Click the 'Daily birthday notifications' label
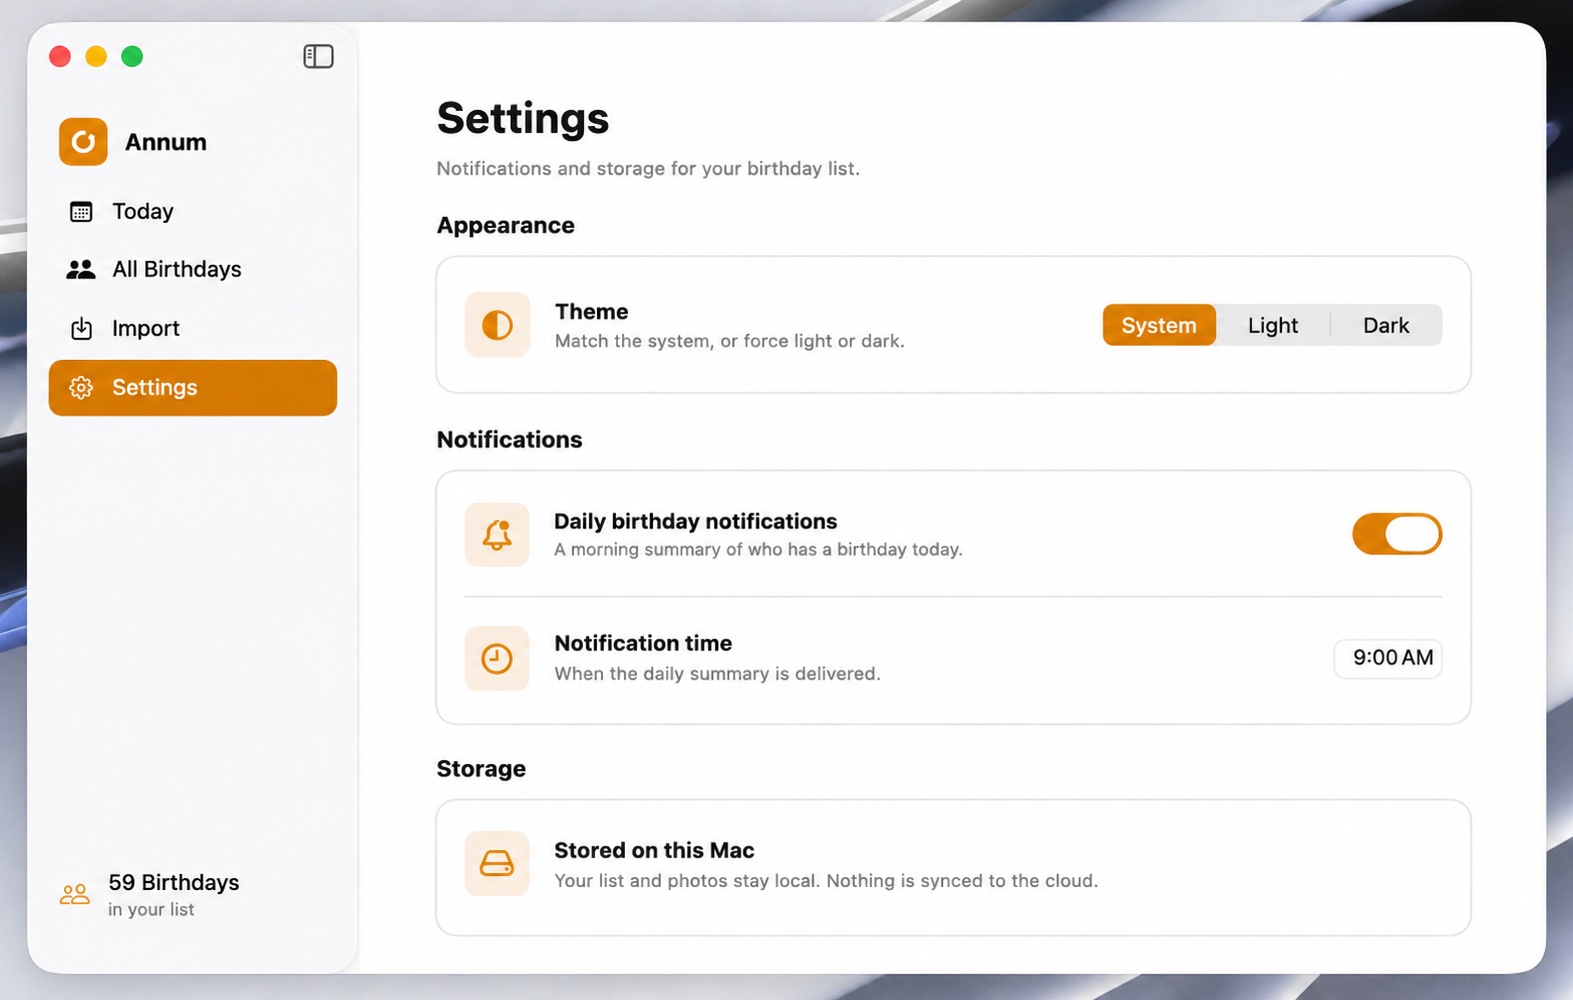Screen dimensions: 1573x1000 (x=696, y=521)
